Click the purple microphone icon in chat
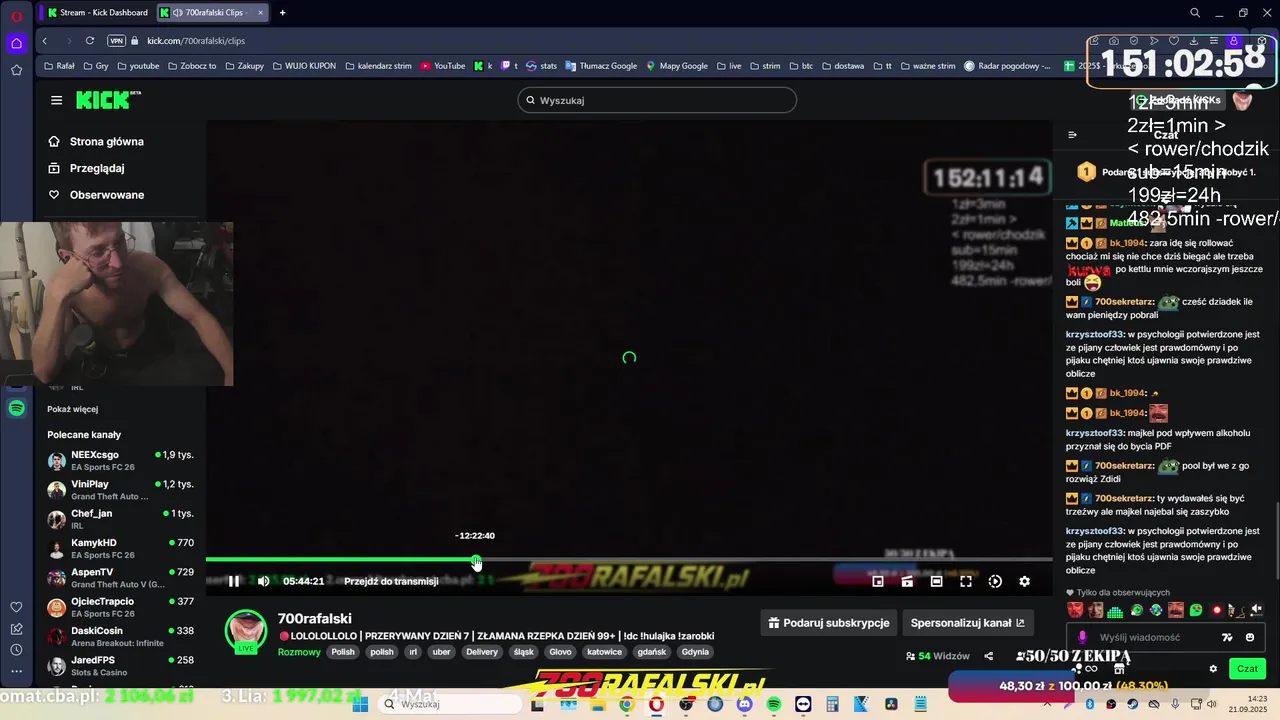 [1082, 637]
